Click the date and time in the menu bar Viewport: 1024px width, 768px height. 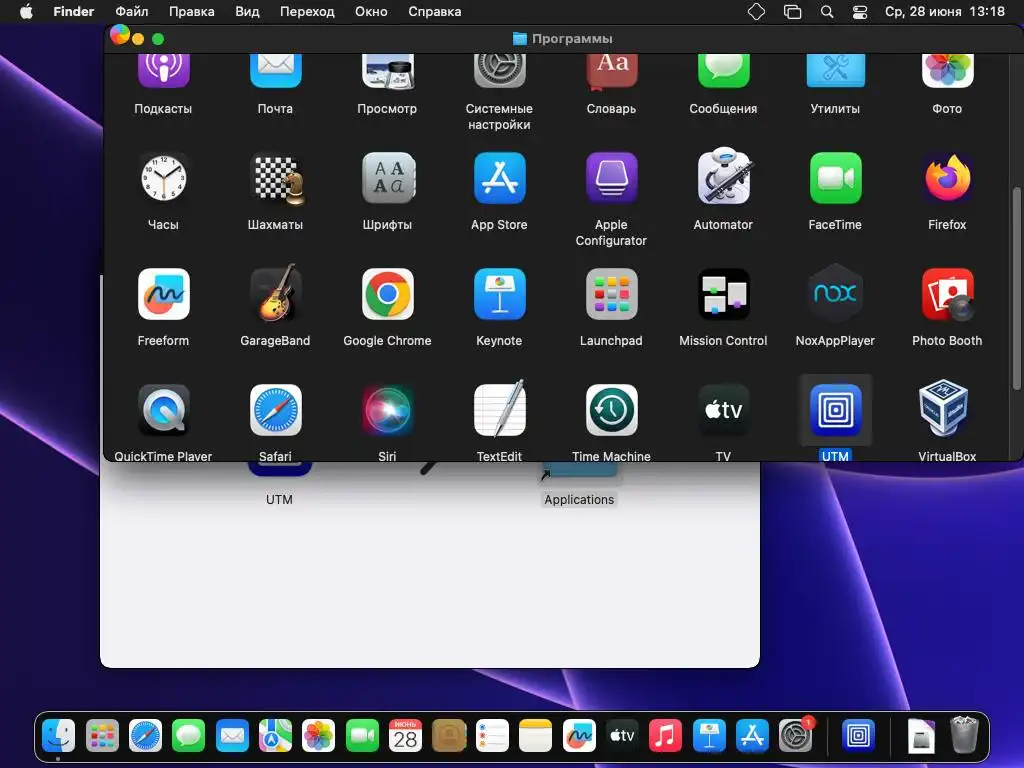tap(945, 12)
